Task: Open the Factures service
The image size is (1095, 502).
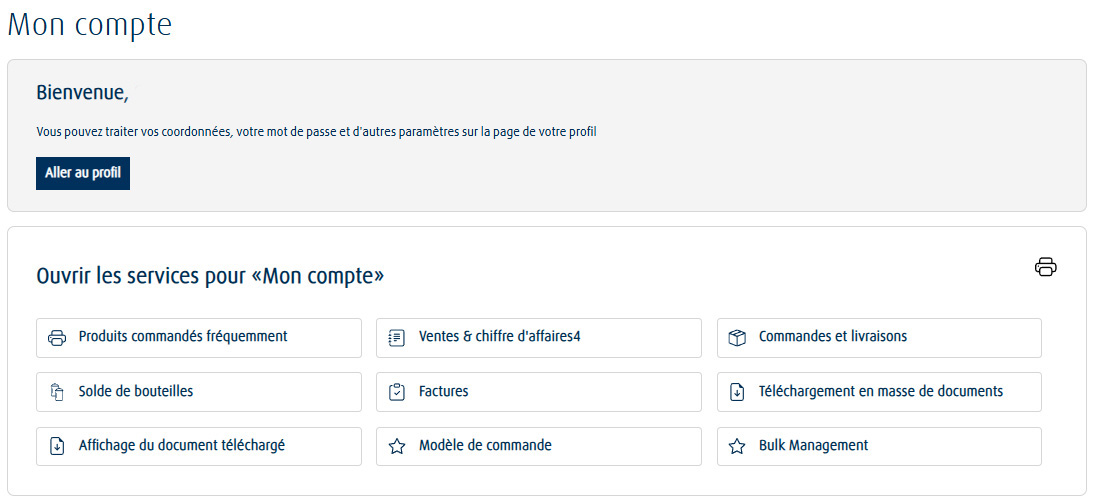Action: (x=538, y=392)
